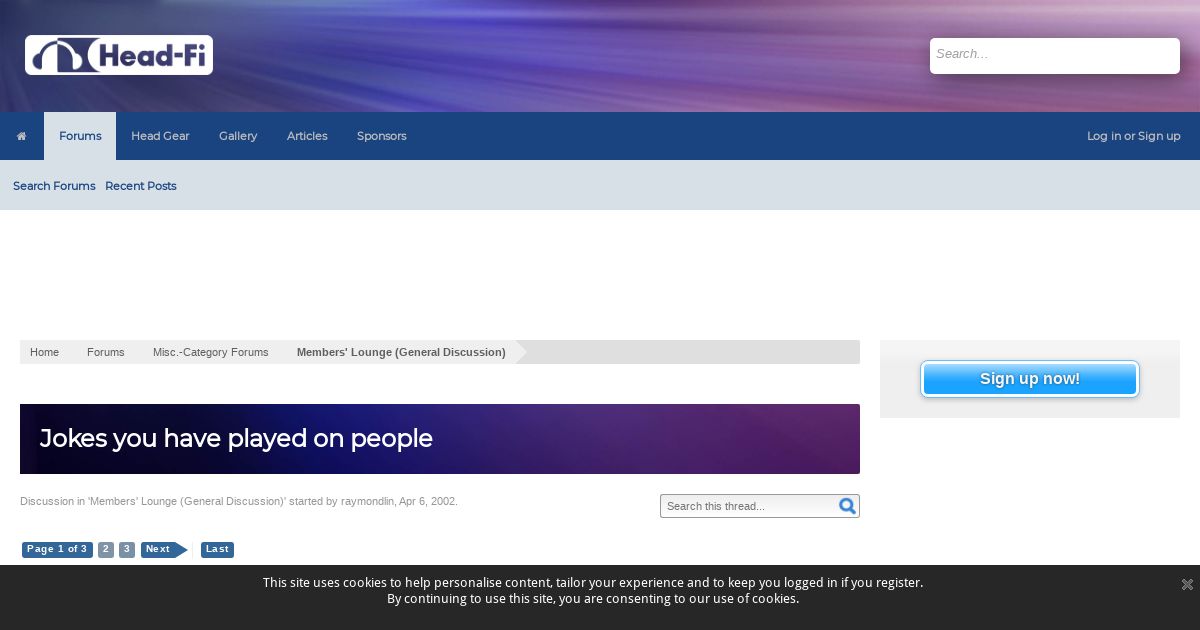Open the Forums breadcrumb
The width and height of the screenshot is (1200, 630).
pyautogui.click(x=106, y=352)
